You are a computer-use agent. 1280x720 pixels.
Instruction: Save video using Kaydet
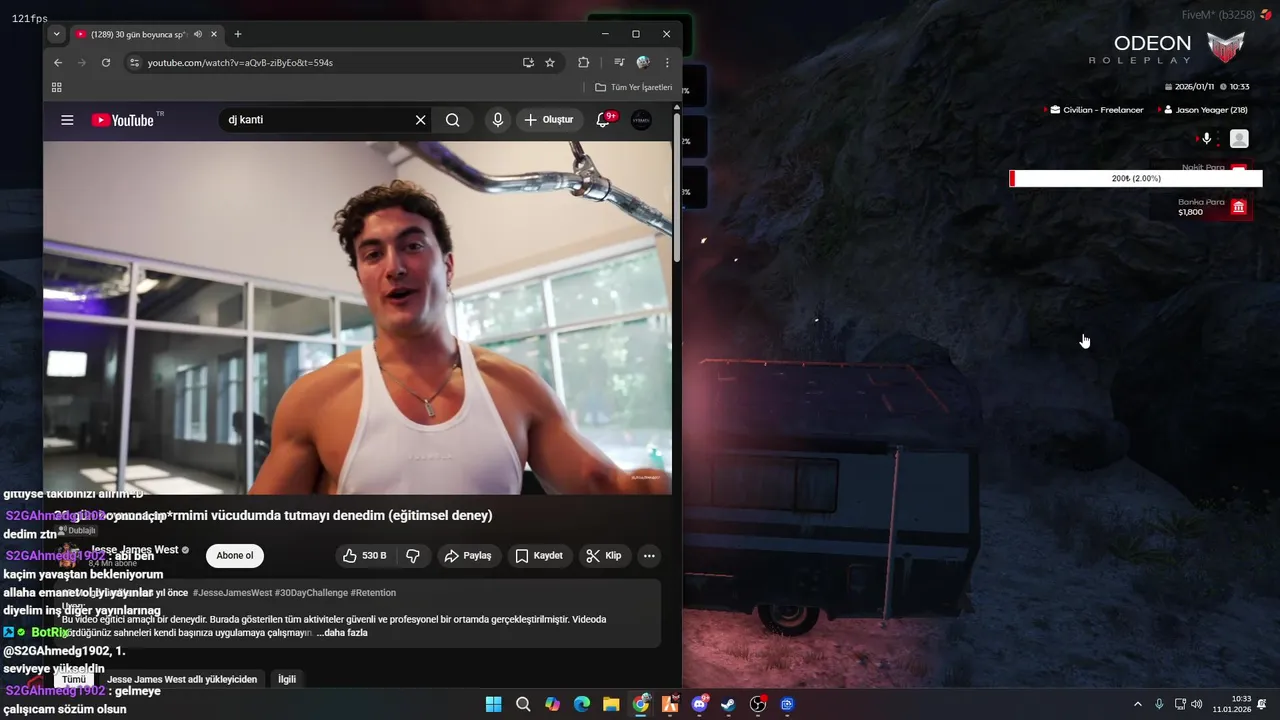(539, 556)
